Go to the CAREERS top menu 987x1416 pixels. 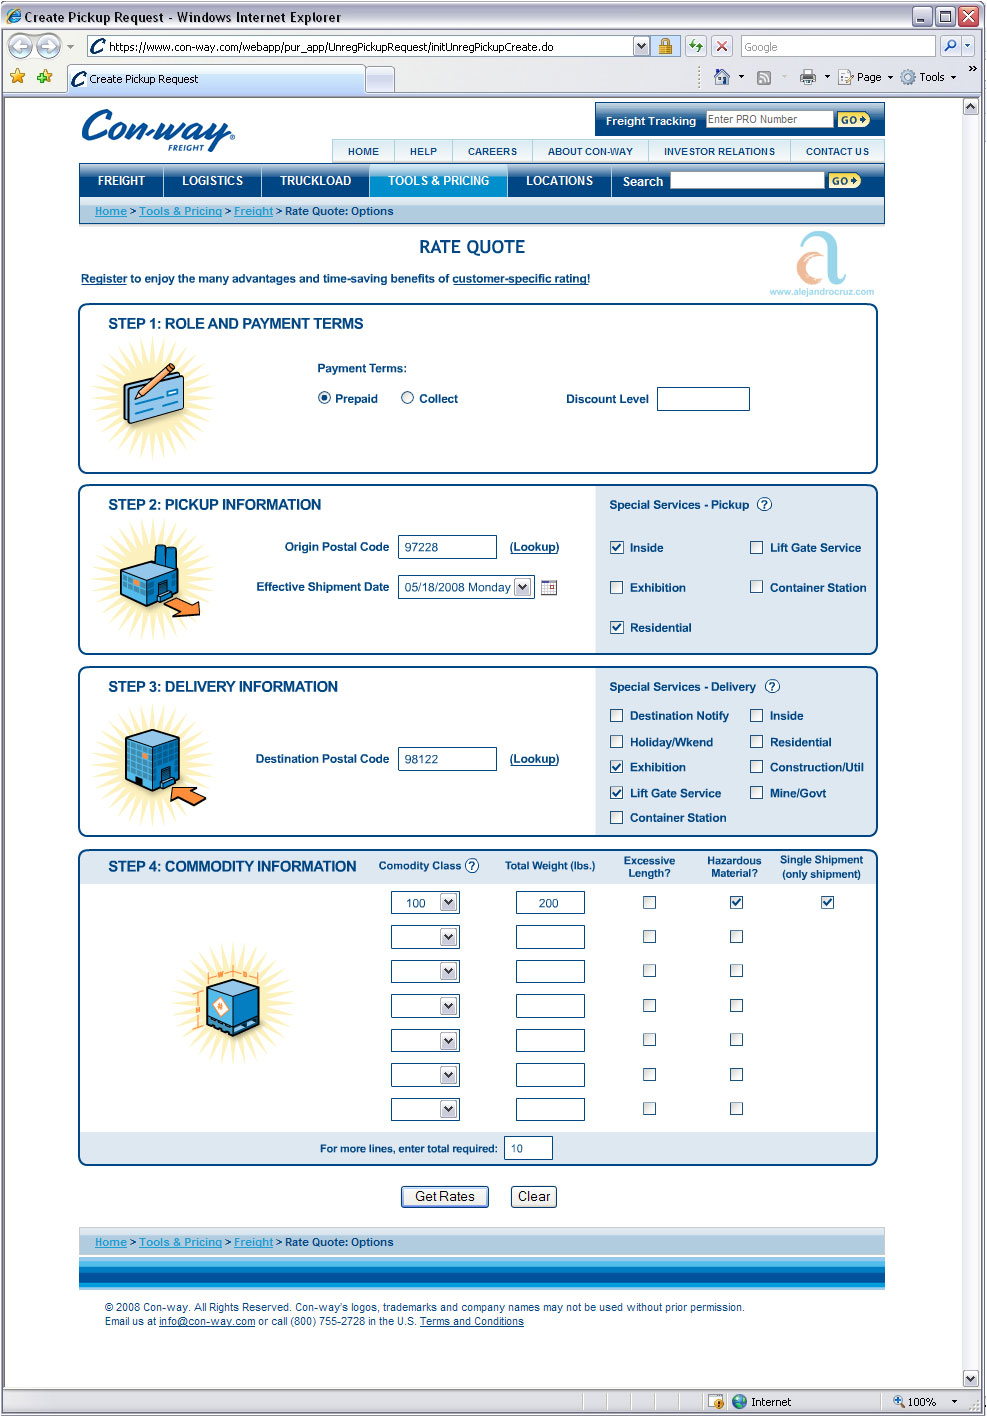[x=492, y=151]
